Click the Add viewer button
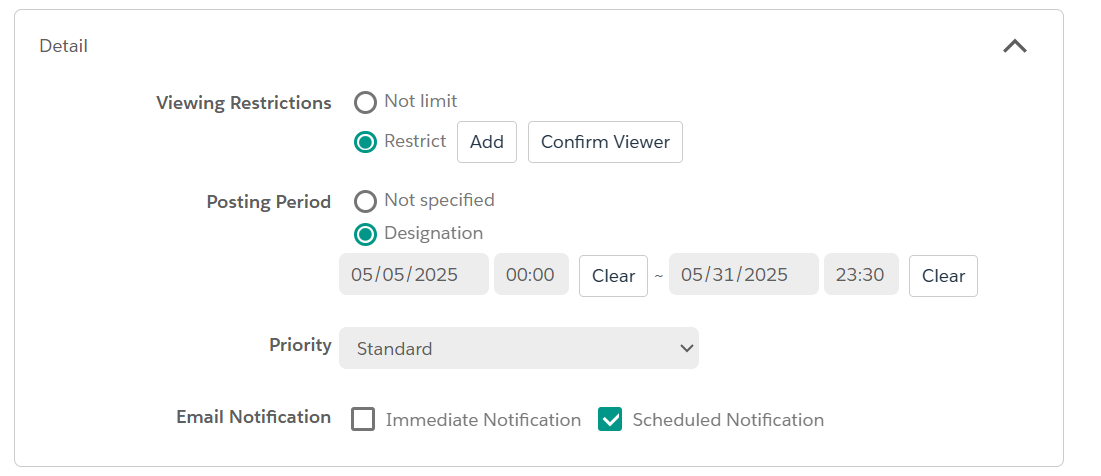This screenshot has width=1101, height=476. point(487,142)
